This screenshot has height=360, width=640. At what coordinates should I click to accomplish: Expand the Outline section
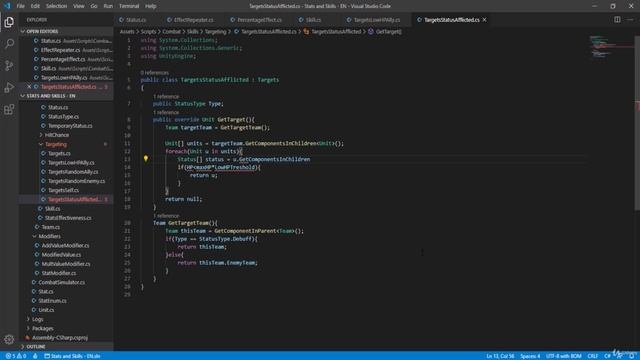(36, 346)
